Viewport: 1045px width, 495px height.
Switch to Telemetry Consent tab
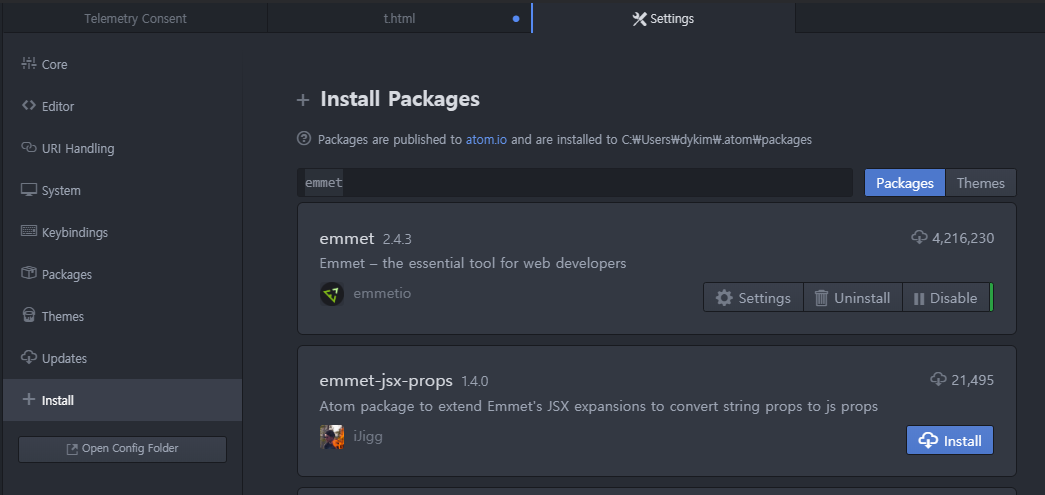[x=135, y=18]
